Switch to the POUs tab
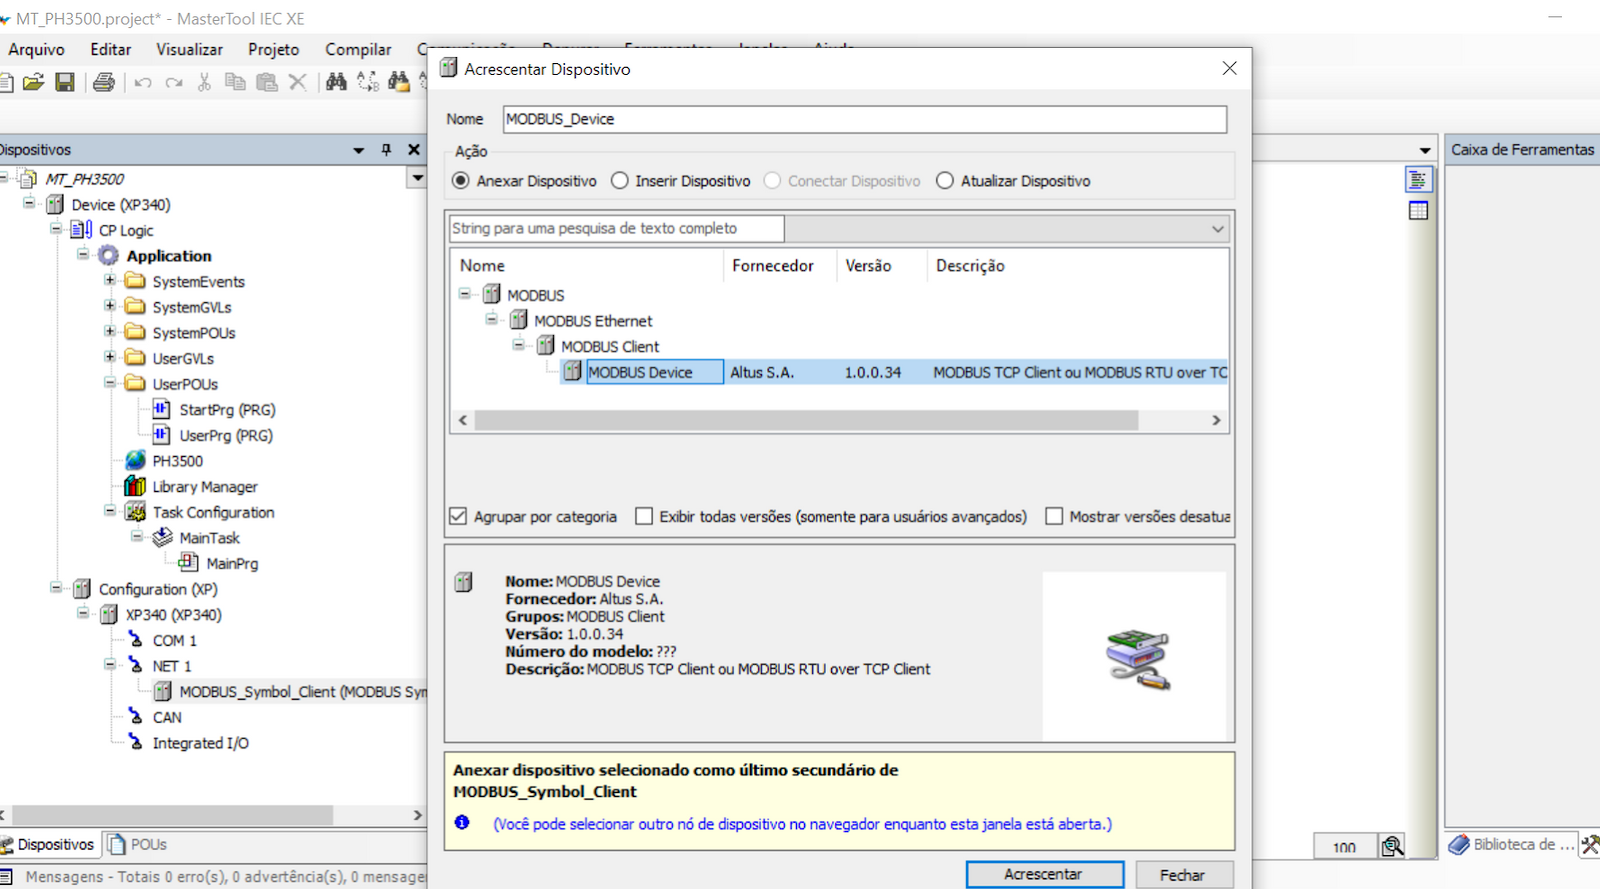 coord(138,845)
